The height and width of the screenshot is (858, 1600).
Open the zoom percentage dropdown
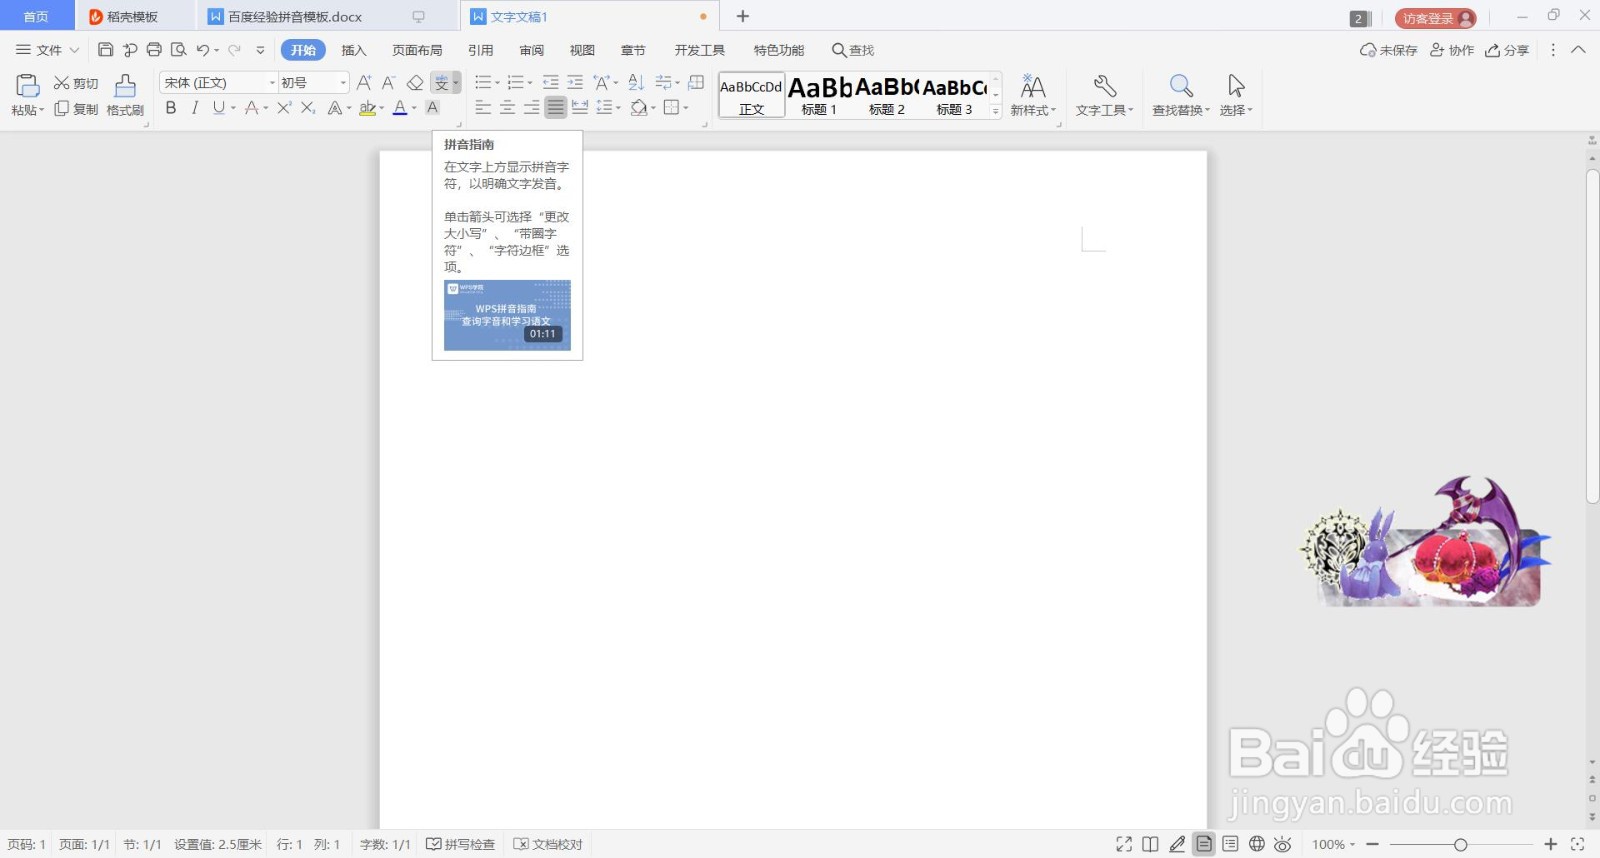coord(1352,845)
